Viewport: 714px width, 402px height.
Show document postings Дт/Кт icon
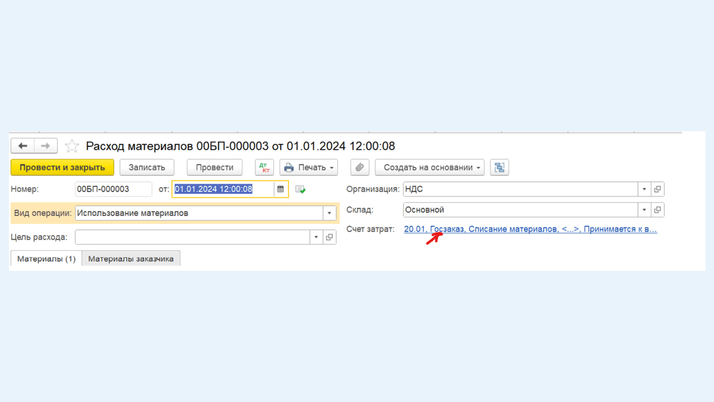[264, 168]
